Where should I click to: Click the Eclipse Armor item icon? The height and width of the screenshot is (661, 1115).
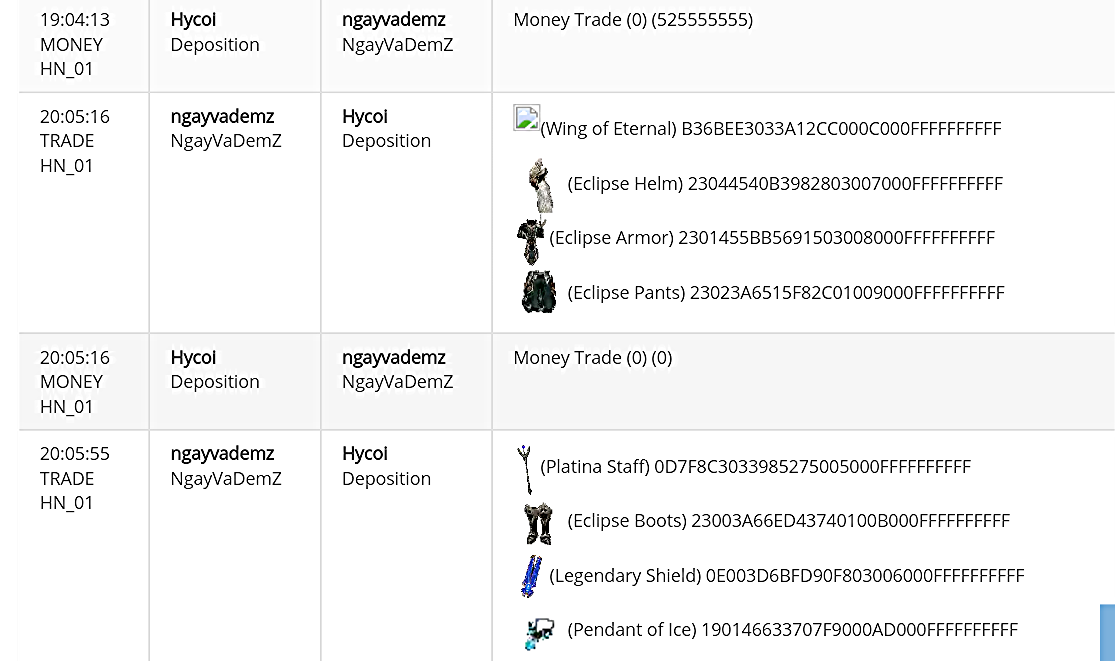pos(531,241)
